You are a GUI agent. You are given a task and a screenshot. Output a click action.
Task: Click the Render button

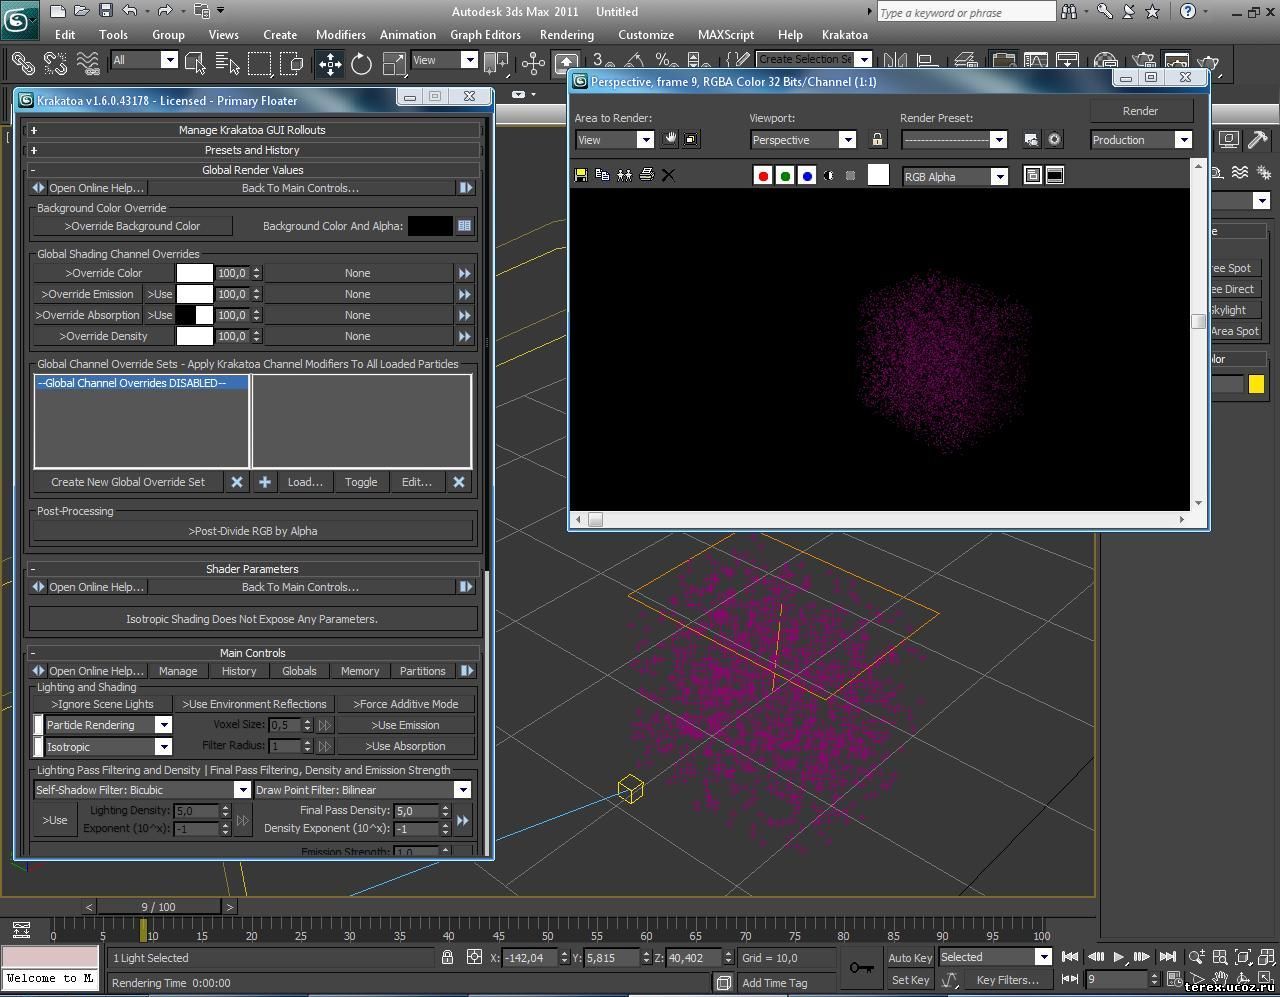[1140, 111]
